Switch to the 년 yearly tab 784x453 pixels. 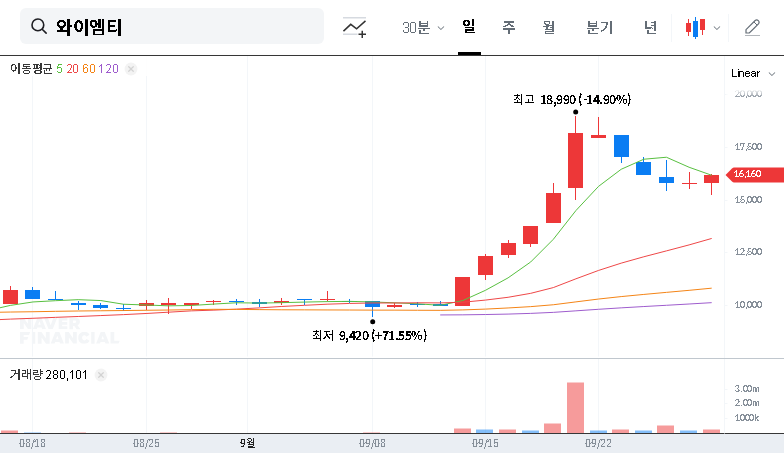coord(650,27)
